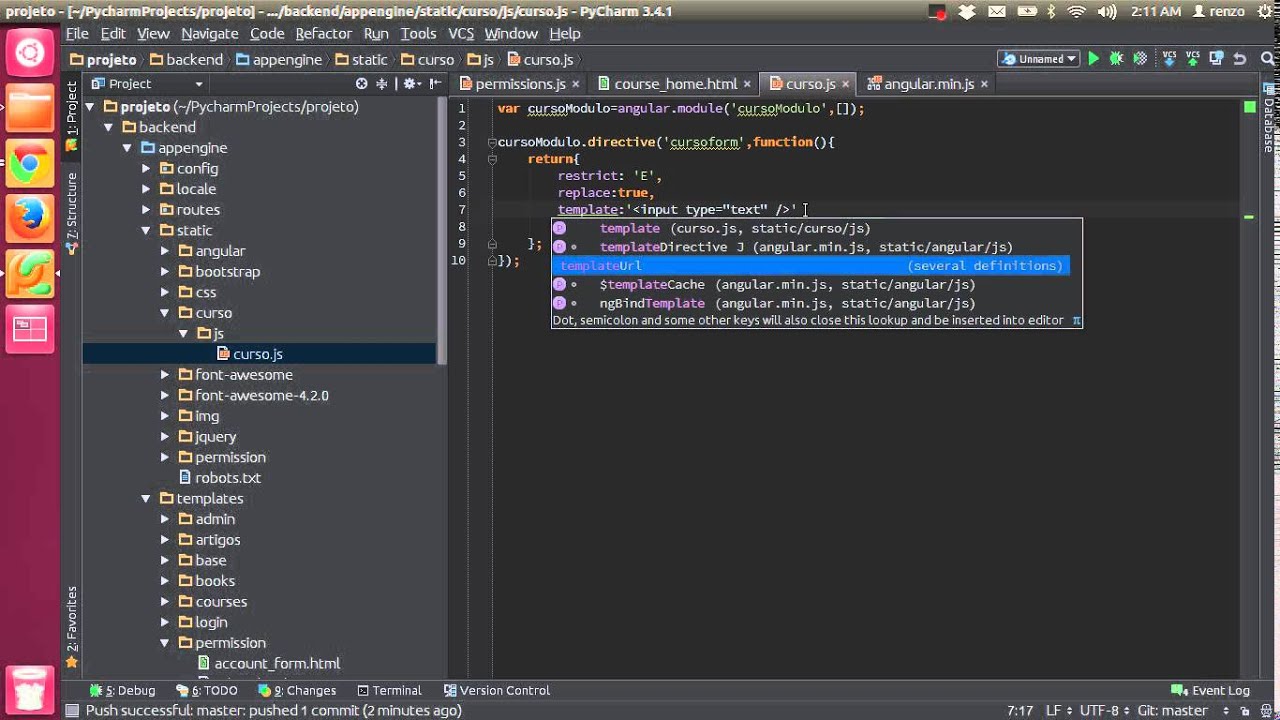Expand the config folder

point(146,169)
